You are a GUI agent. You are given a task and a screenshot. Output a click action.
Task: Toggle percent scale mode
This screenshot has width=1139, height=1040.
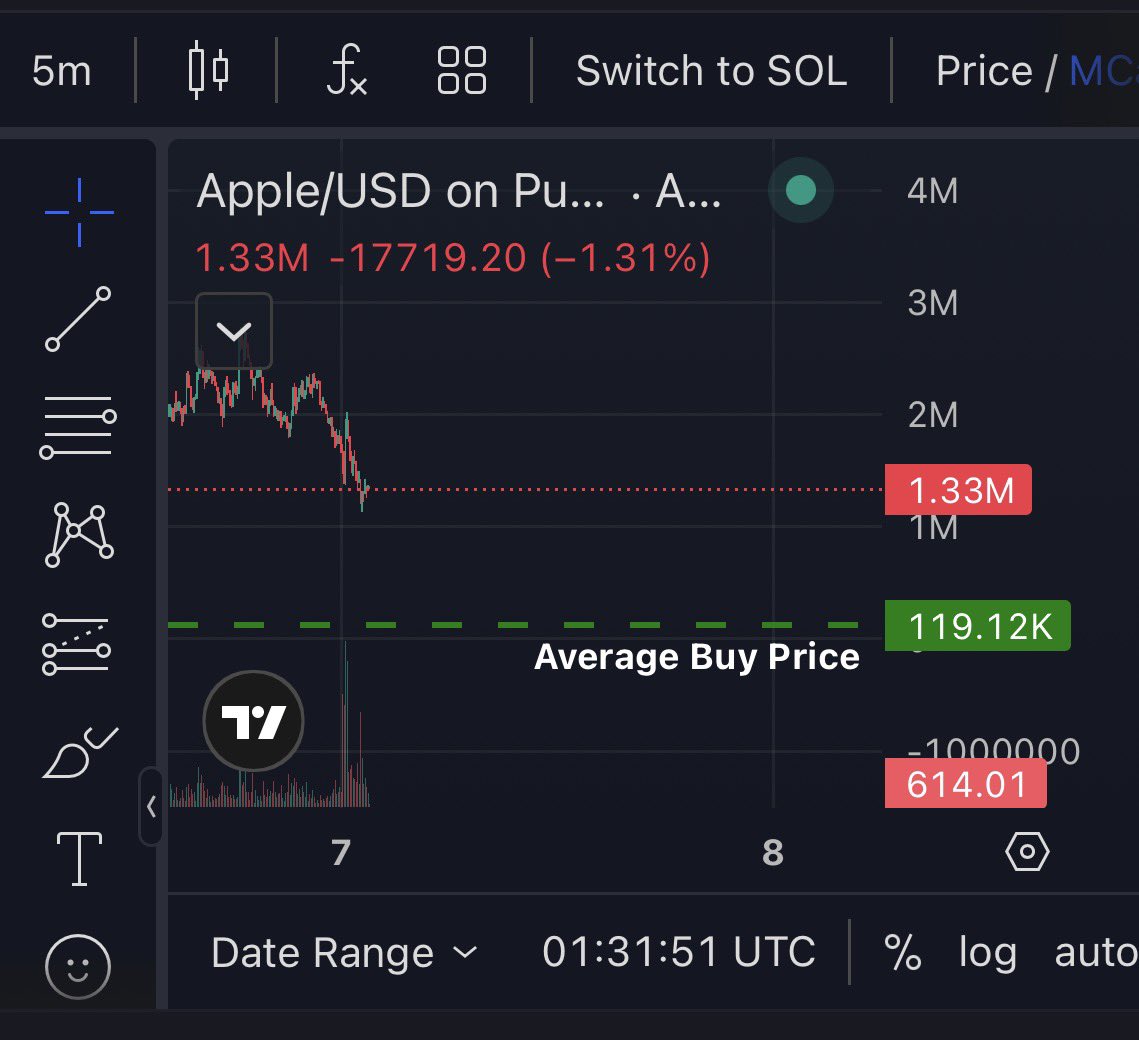(x=903, y=953)
